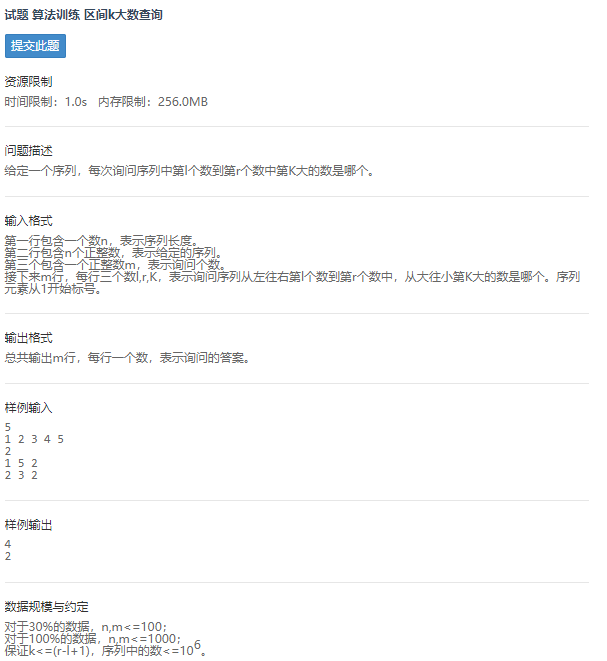607x661 pixels.
Task: Click the line 第一行包含一个数n，表示序列长度
Action: pos(102,241)
